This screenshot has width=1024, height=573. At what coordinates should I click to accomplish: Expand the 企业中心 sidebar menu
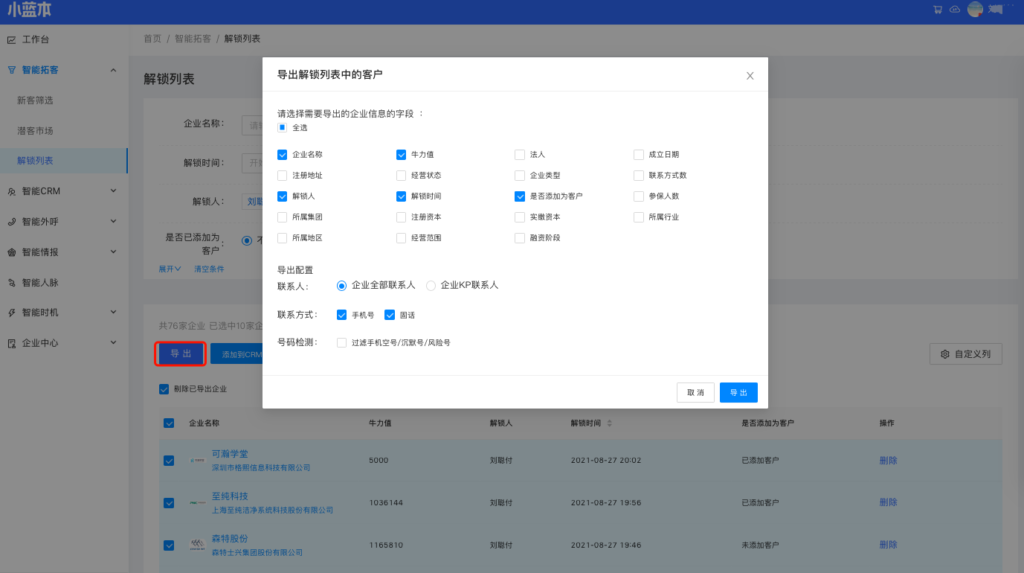coord(113,343)
